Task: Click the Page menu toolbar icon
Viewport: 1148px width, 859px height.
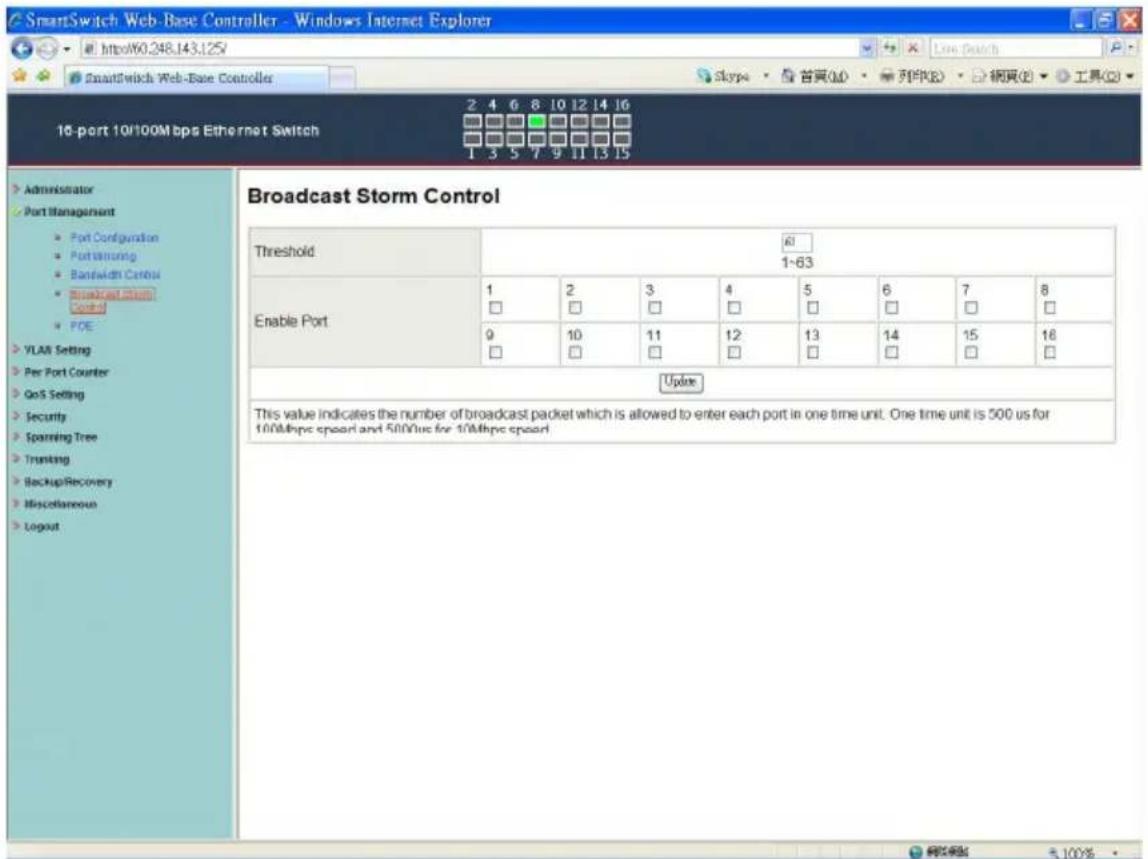Action: click(x=979, y=76)
